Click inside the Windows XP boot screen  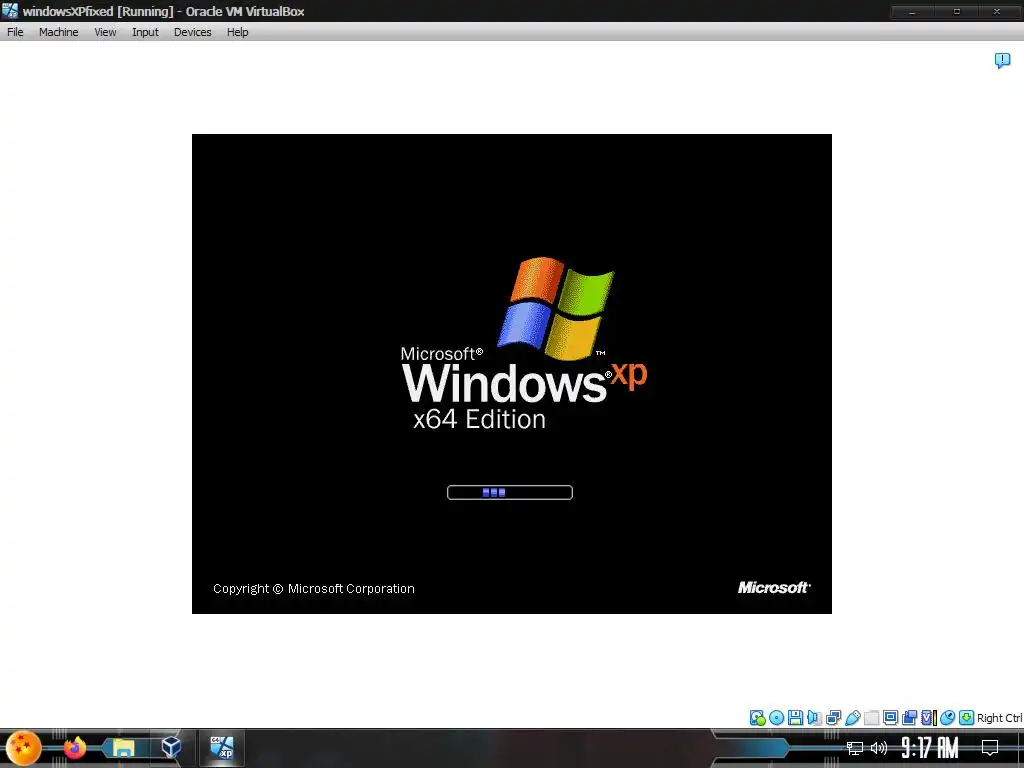(511, 374)
